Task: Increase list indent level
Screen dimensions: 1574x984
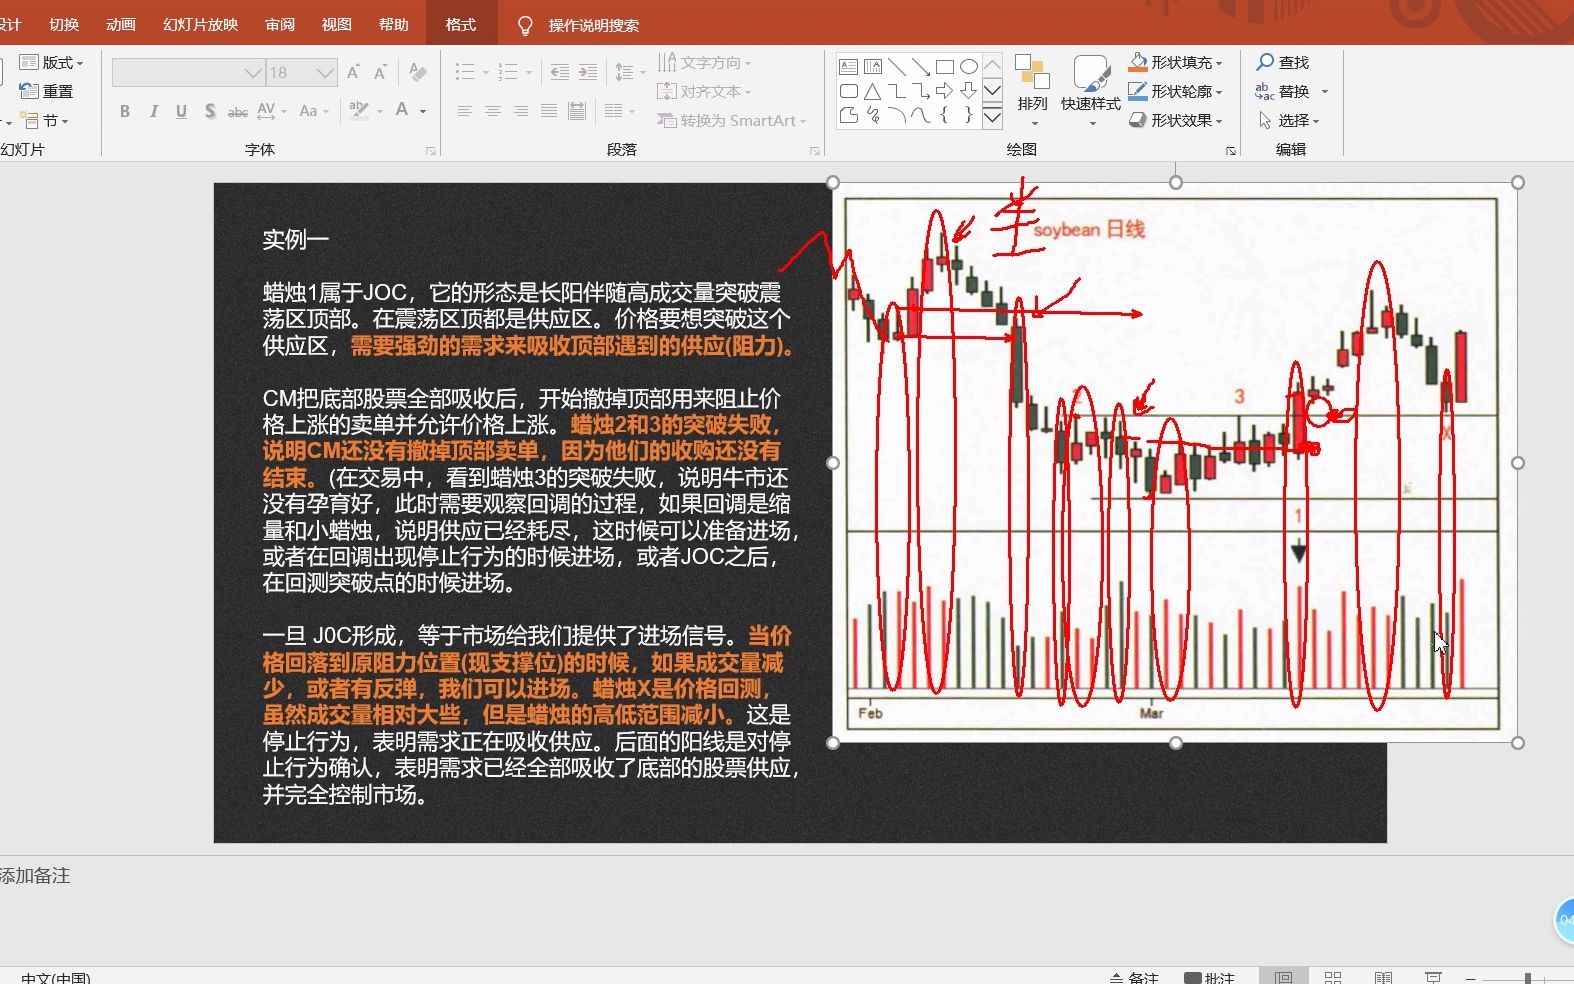Action: [x=588, y=72]
